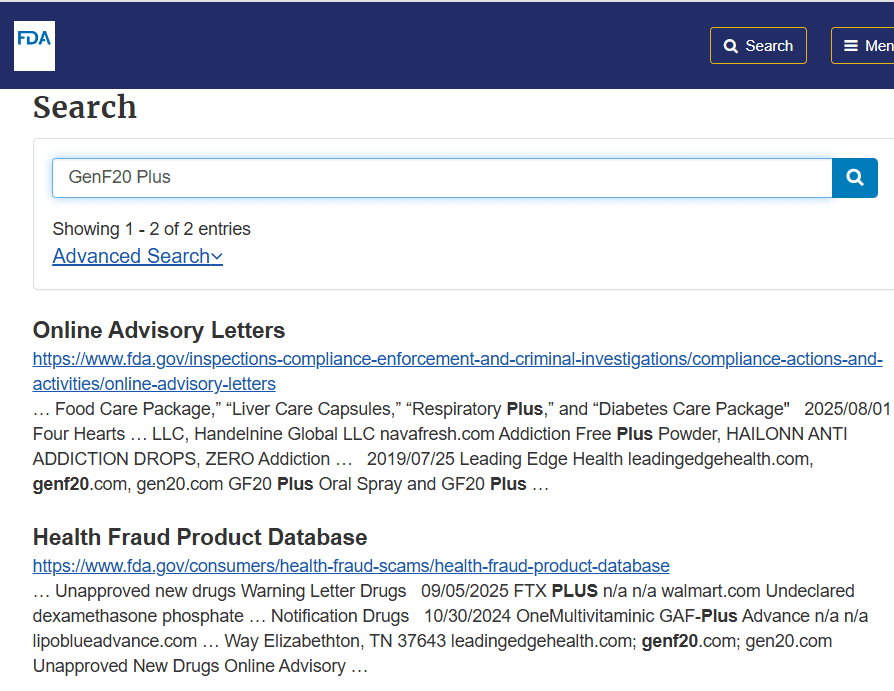Click the chevron beside Advanced Search
The image size is (894, 691).
tap(217, 257)
